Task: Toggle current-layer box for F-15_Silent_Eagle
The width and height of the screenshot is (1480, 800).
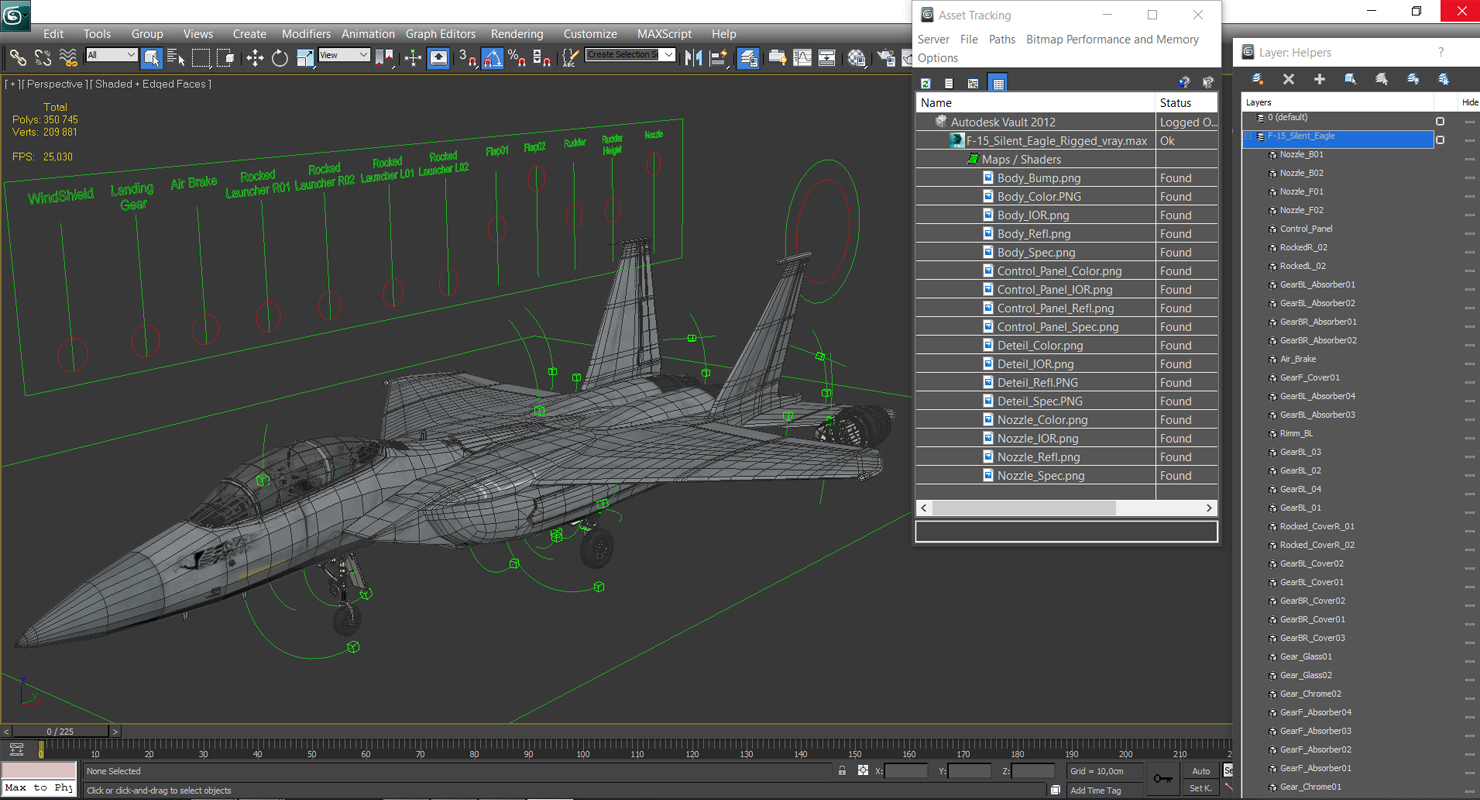Action: [x=1440, y=140]
